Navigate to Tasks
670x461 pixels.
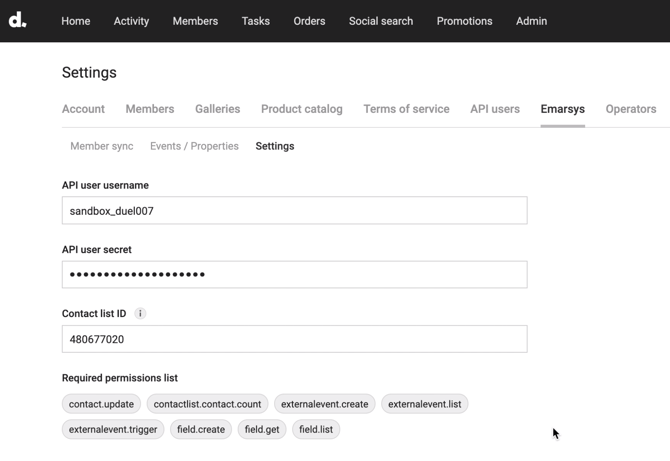(x=255, y=21)
